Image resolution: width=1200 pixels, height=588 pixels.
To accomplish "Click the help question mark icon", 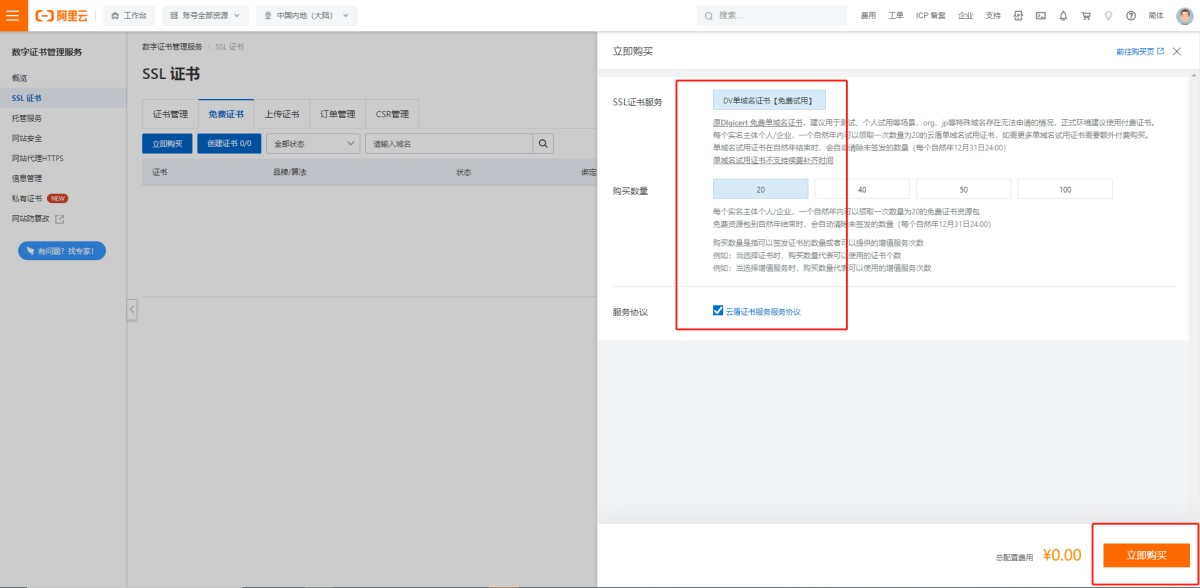I will [x=1131, y=15].
